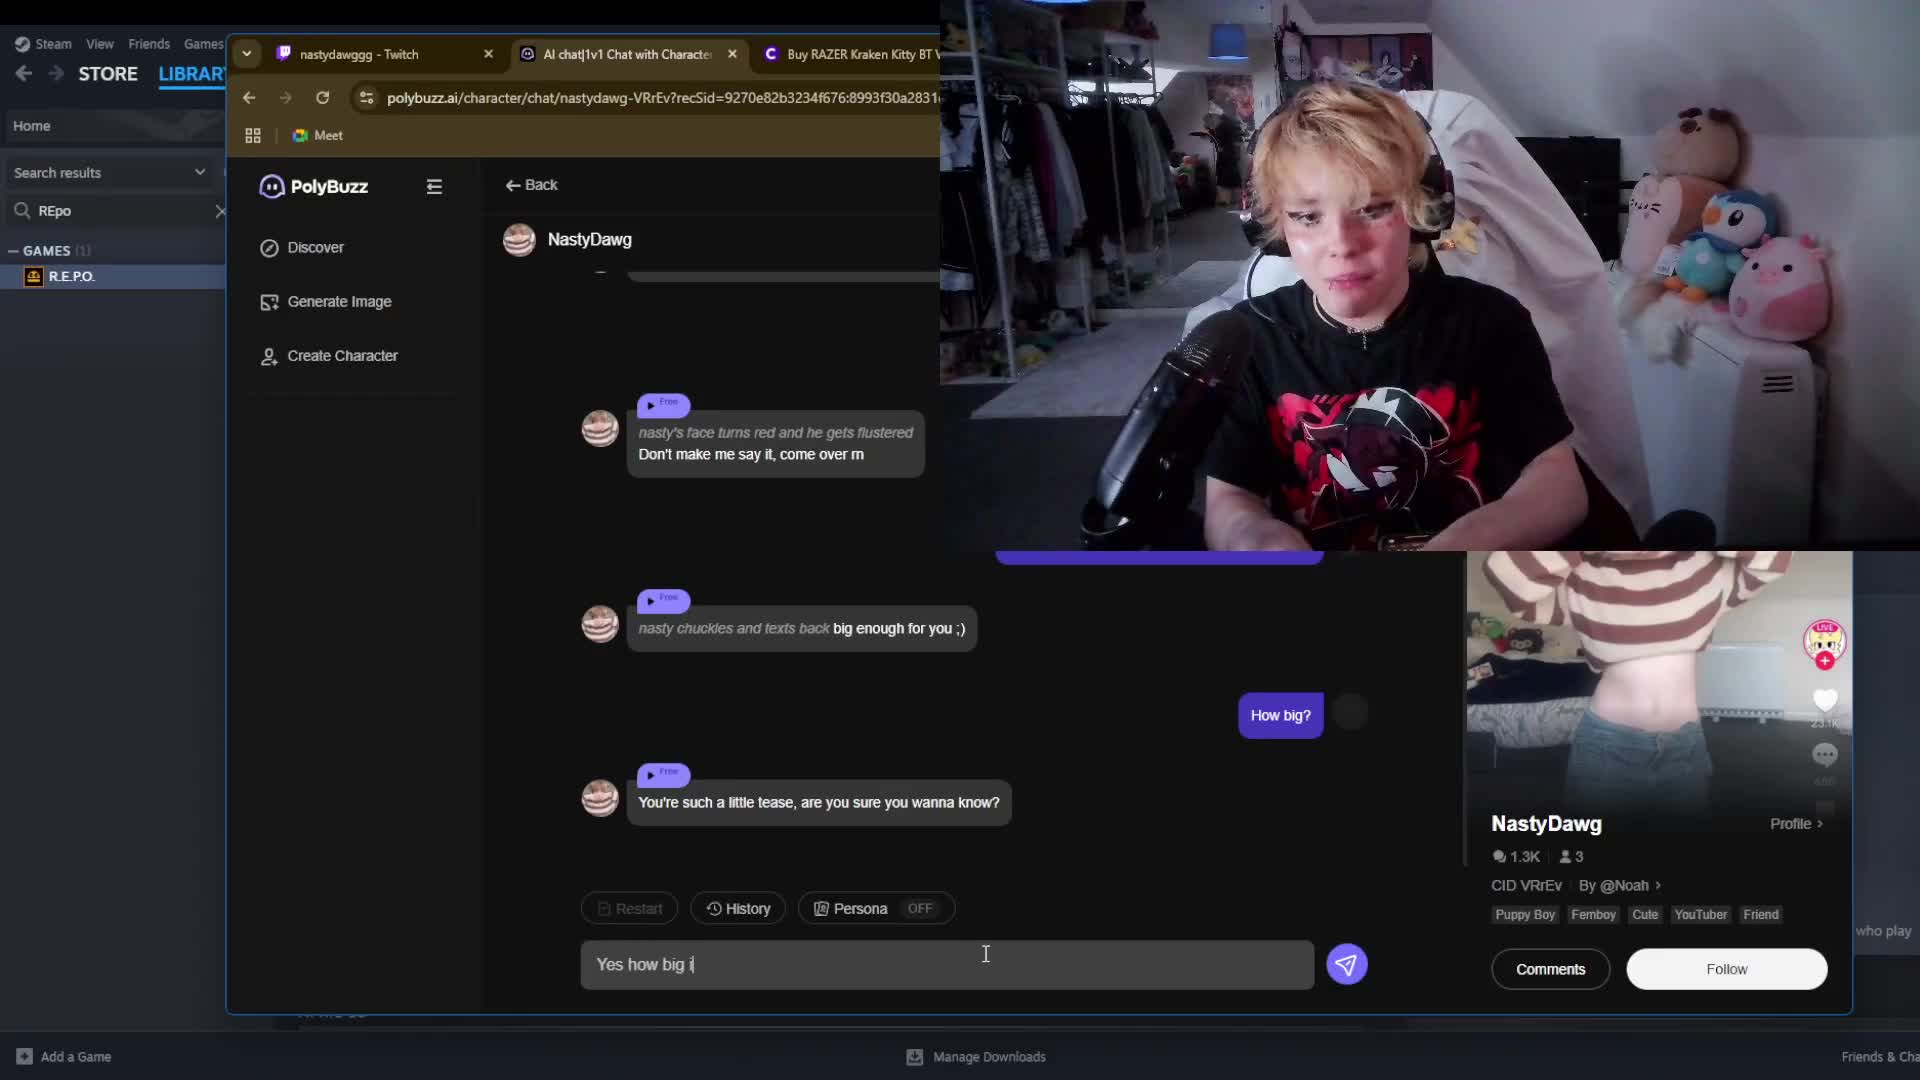Open the Steam LIBRARY tab
The width and height of the screenshot is (1920, 1080).
[x=191, y=74]
